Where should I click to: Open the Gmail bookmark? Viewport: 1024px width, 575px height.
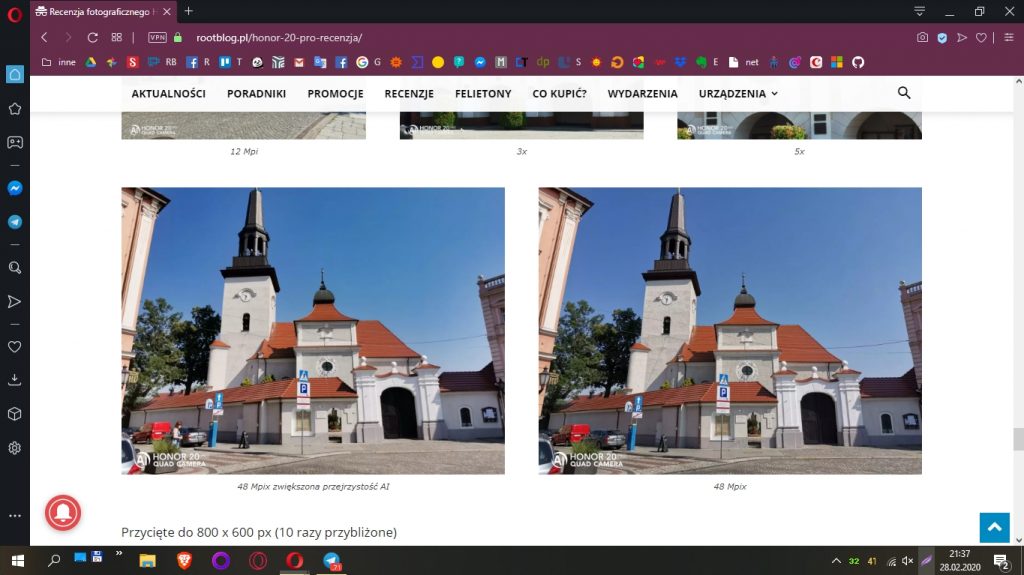pyautogui.click(x=299, y=62)
